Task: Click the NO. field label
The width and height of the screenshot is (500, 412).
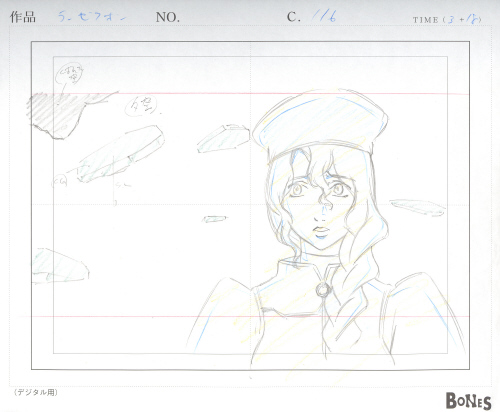Action: pos(168,17)
